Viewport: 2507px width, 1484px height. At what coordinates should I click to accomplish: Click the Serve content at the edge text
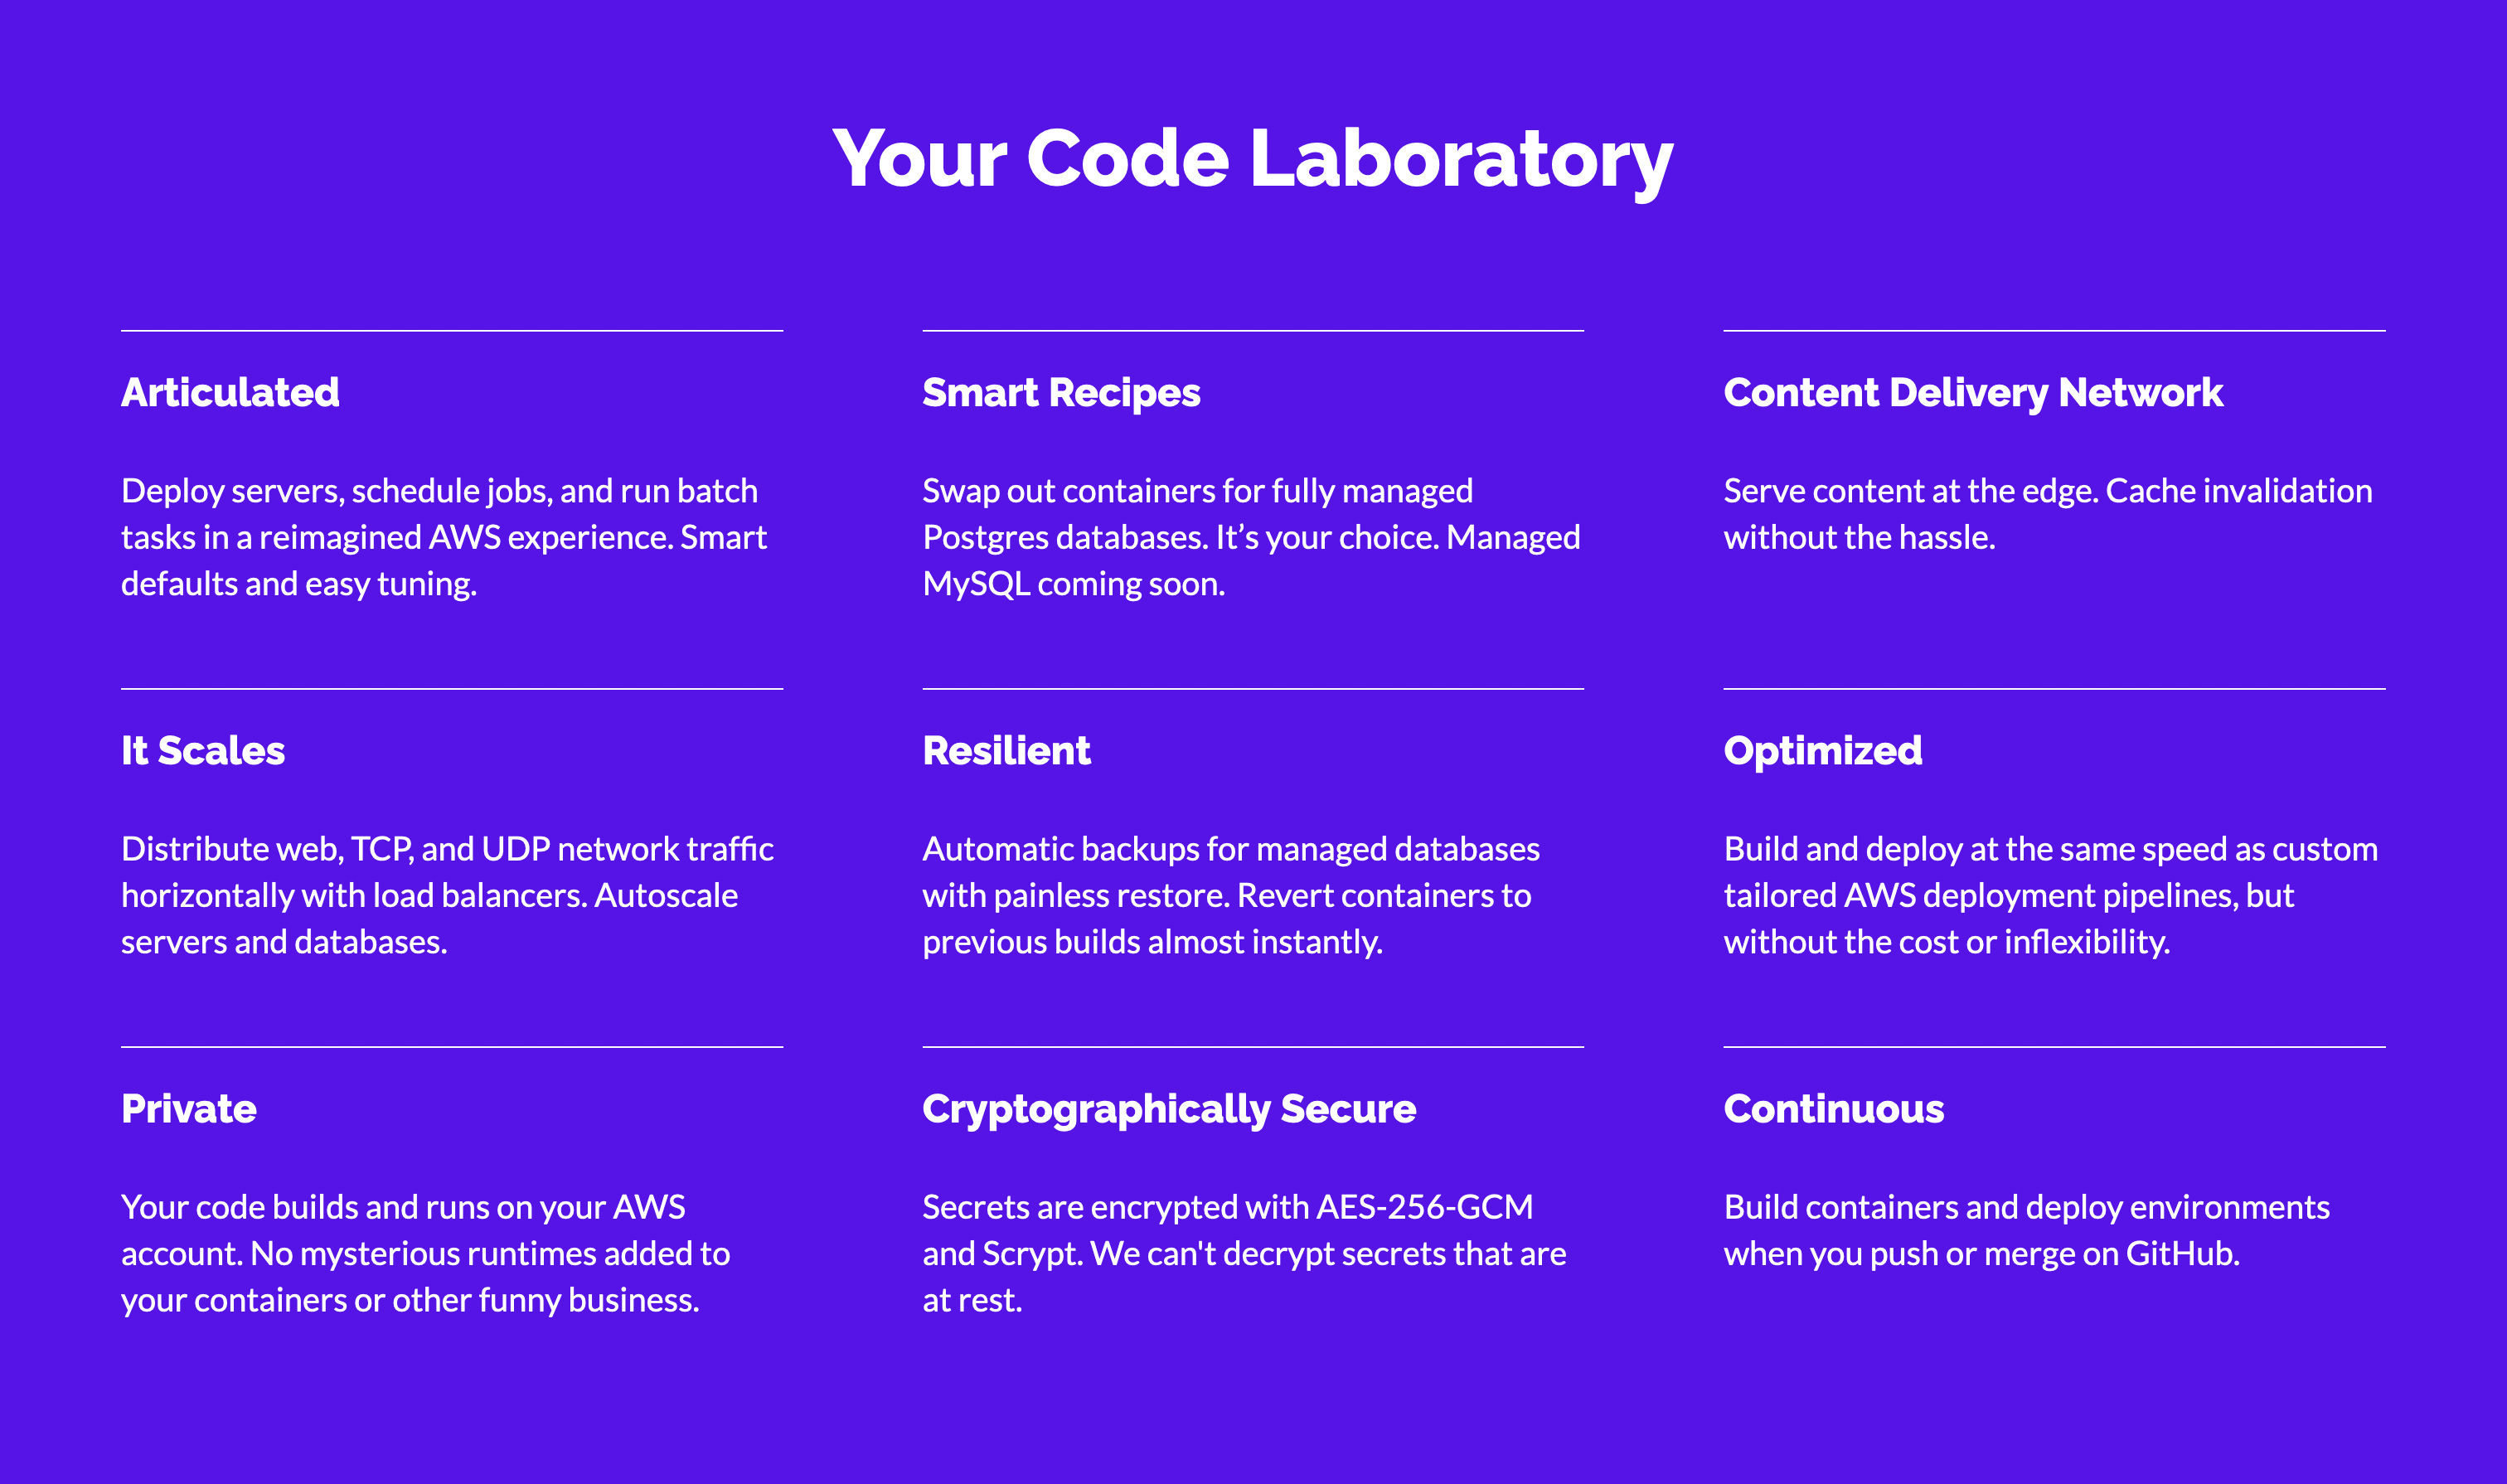(x=2048, y=514)
